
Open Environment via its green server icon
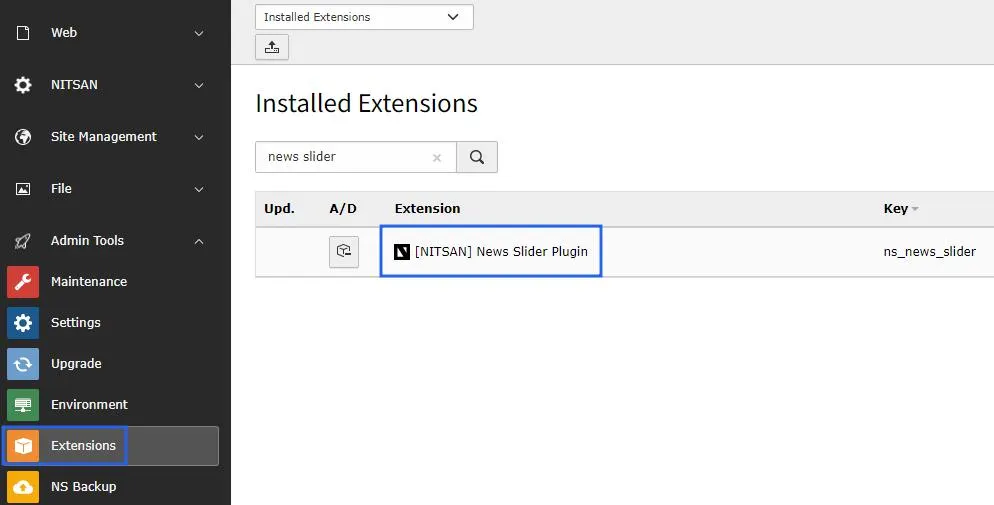click(x=23, y=405)
